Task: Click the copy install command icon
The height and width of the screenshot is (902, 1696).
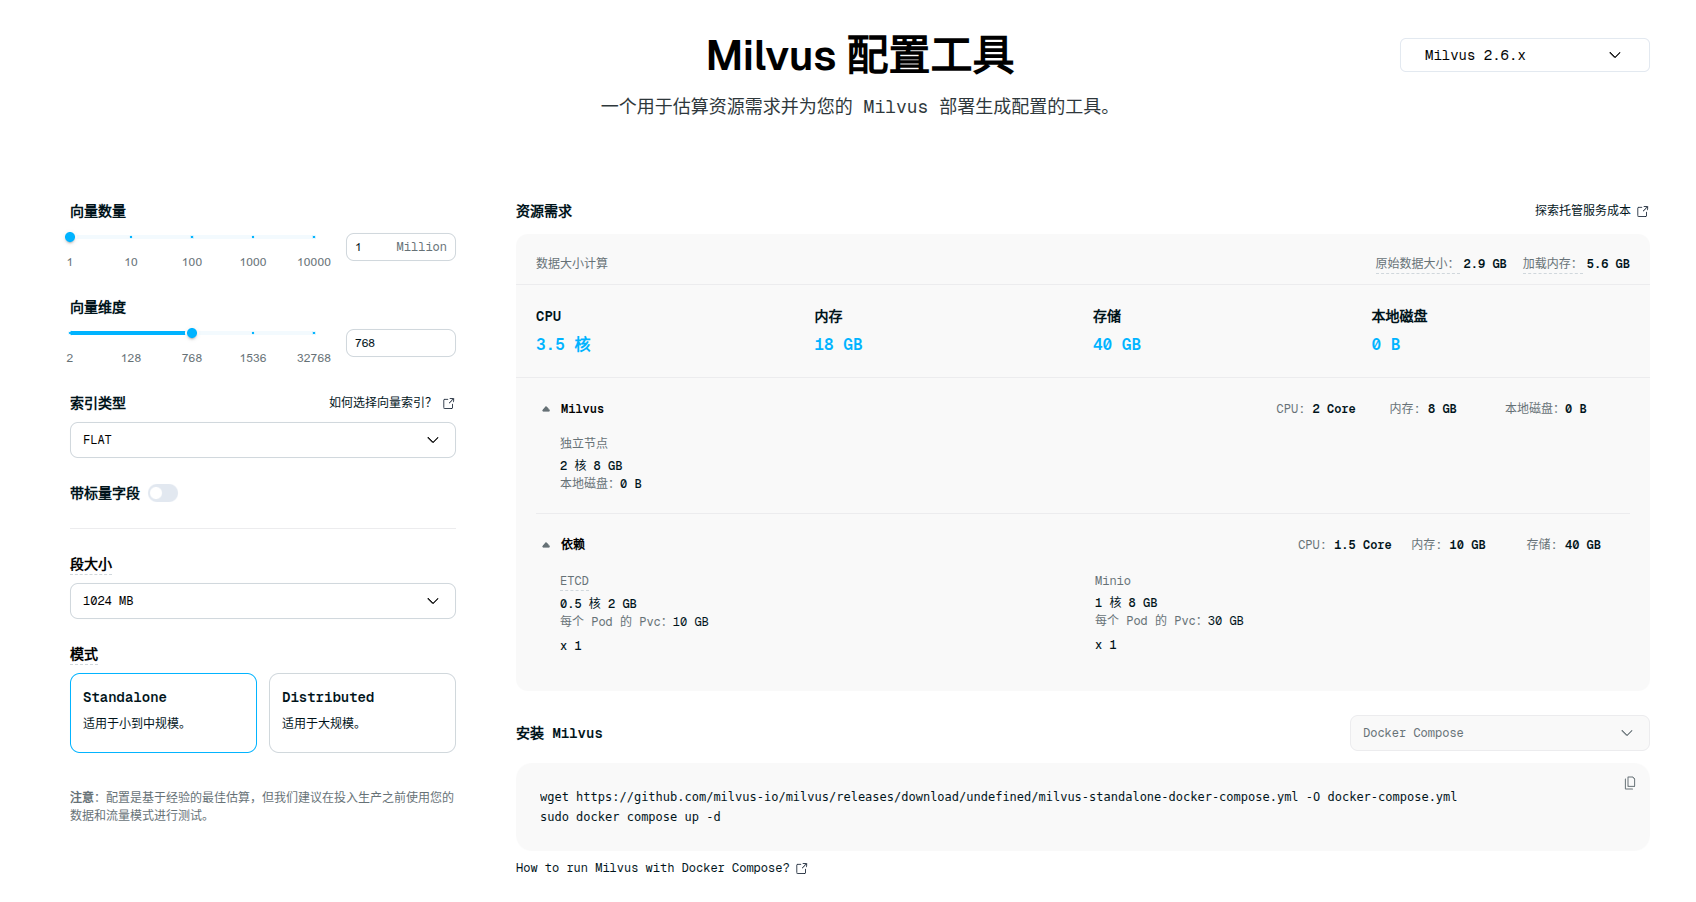Action: coord(1629,783)
